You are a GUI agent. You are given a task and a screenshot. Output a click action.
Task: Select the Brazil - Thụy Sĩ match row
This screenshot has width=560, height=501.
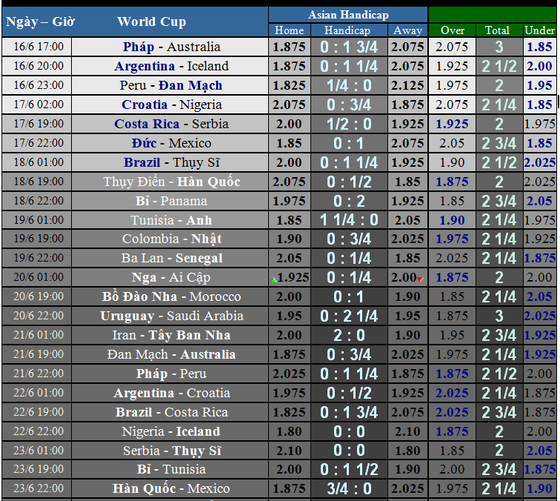click(279, 162)
